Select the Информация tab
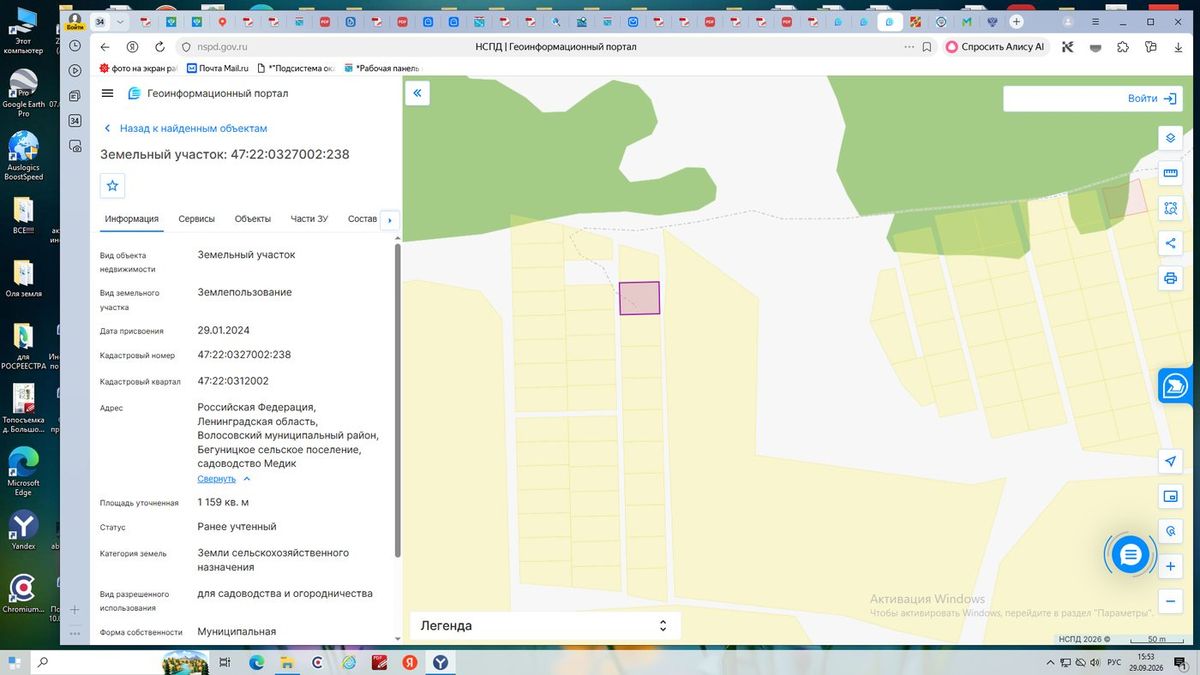The width and height of the screenshot is (1200, 675). click(x=132, y=219)
